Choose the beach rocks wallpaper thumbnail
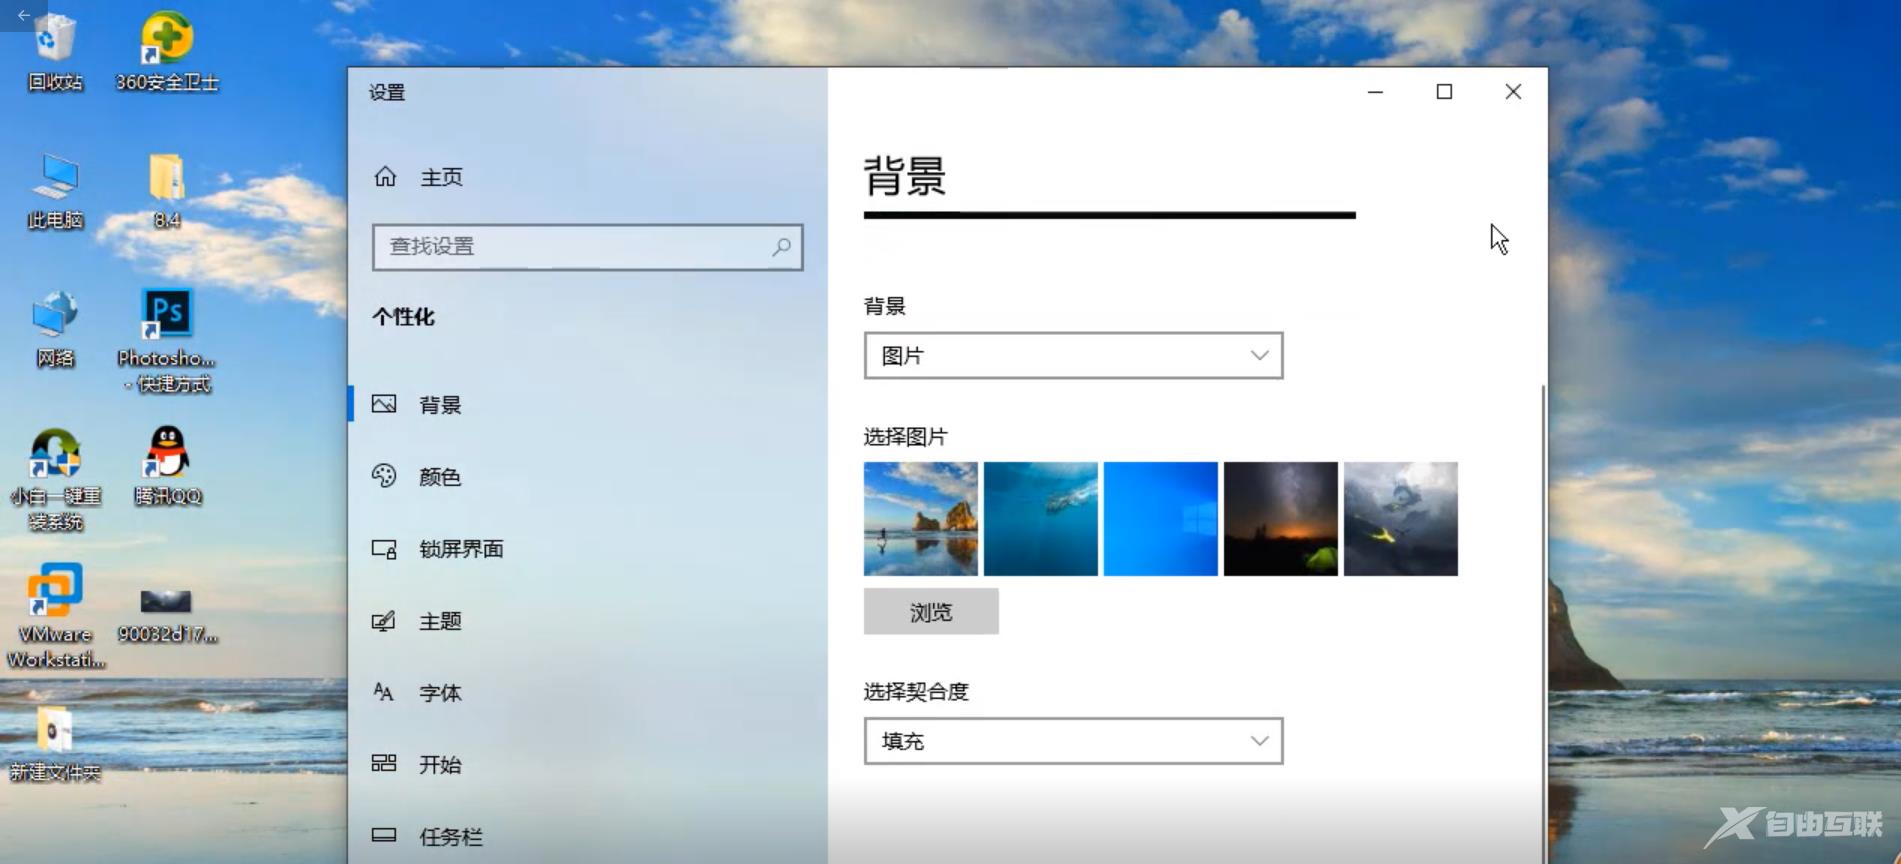Viewport: 1901px width, 864px height. tap(921, 519)
